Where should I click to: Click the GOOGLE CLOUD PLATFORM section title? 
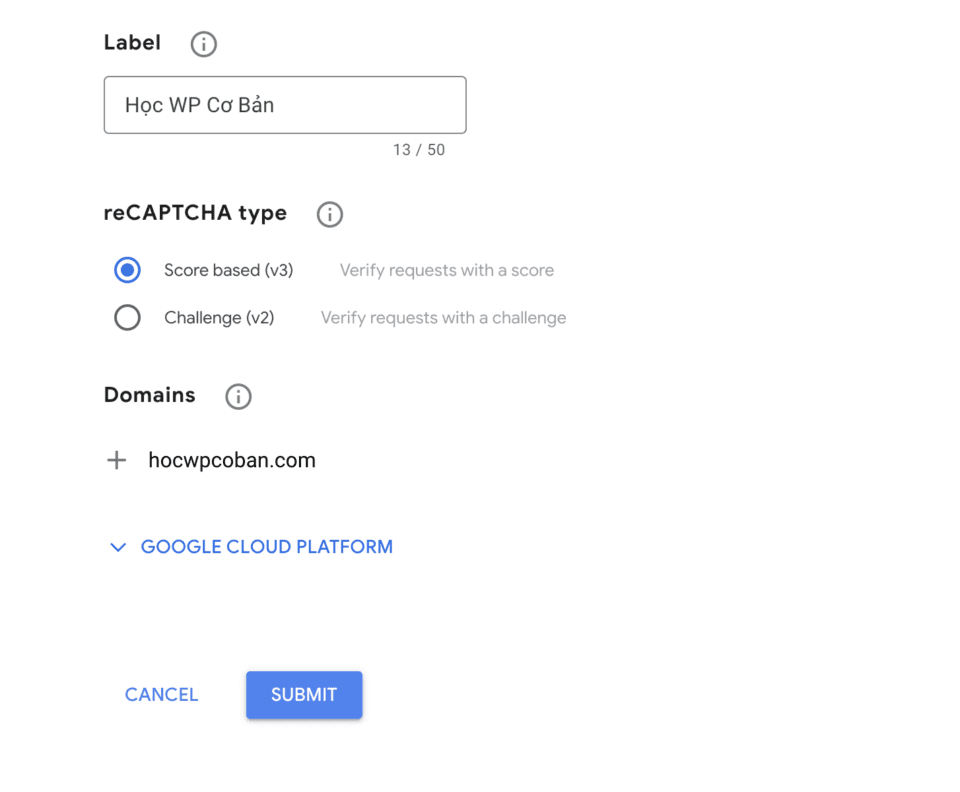coord(267,547)
